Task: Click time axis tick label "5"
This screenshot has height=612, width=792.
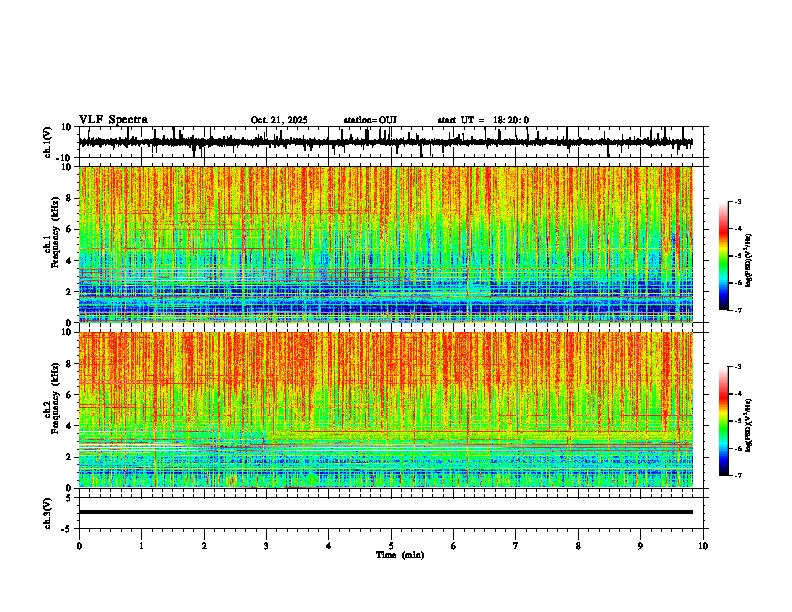Action: click(x=391, y=546)
